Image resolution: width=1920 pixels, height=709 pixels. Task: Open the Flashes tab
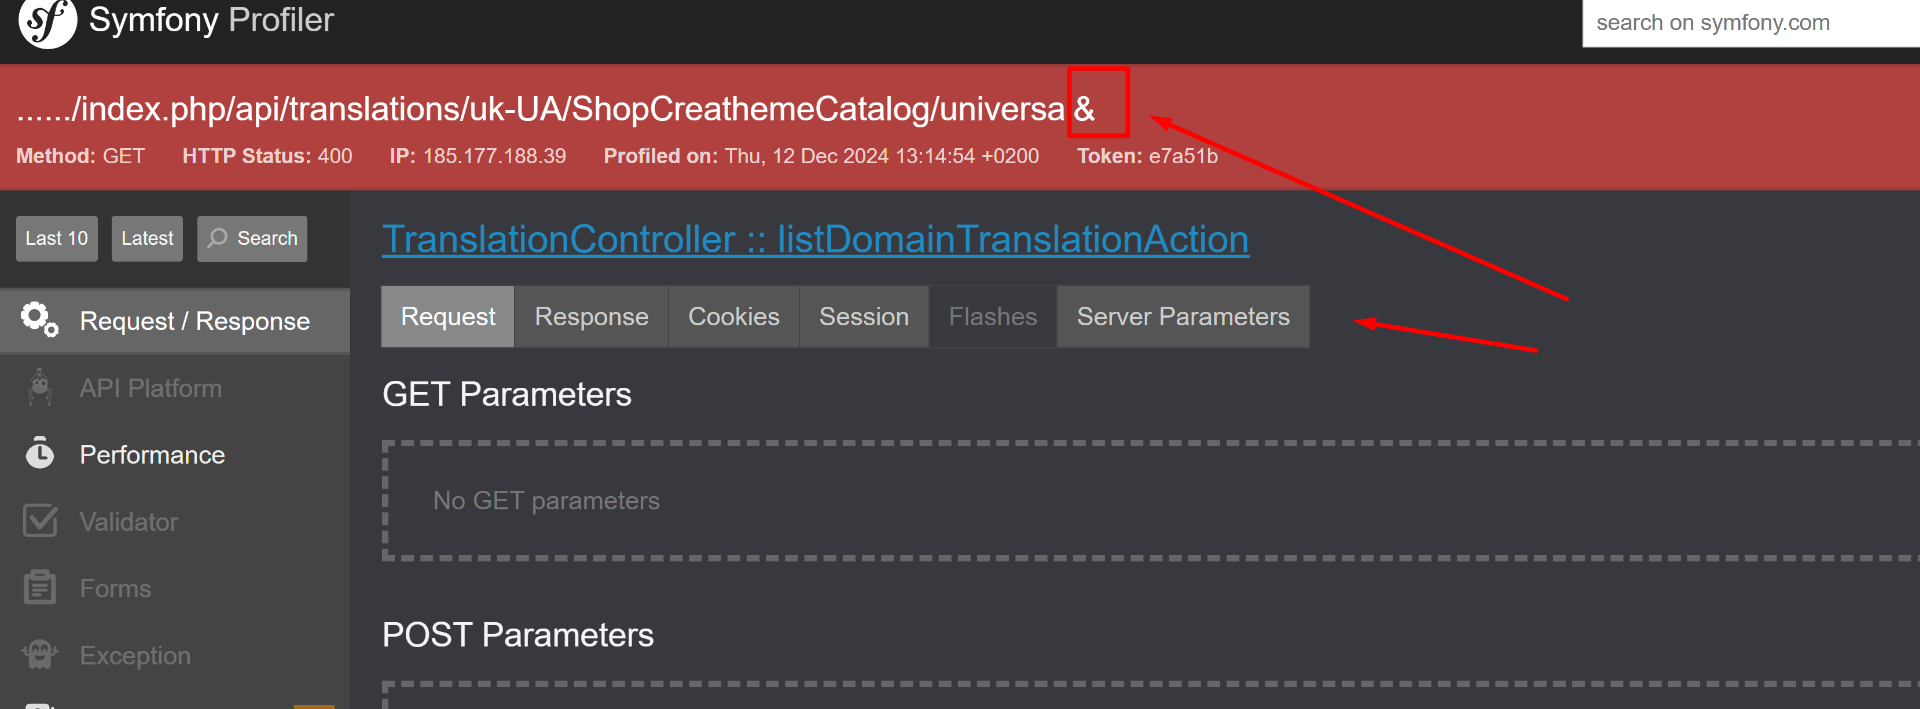click(992, 317)
